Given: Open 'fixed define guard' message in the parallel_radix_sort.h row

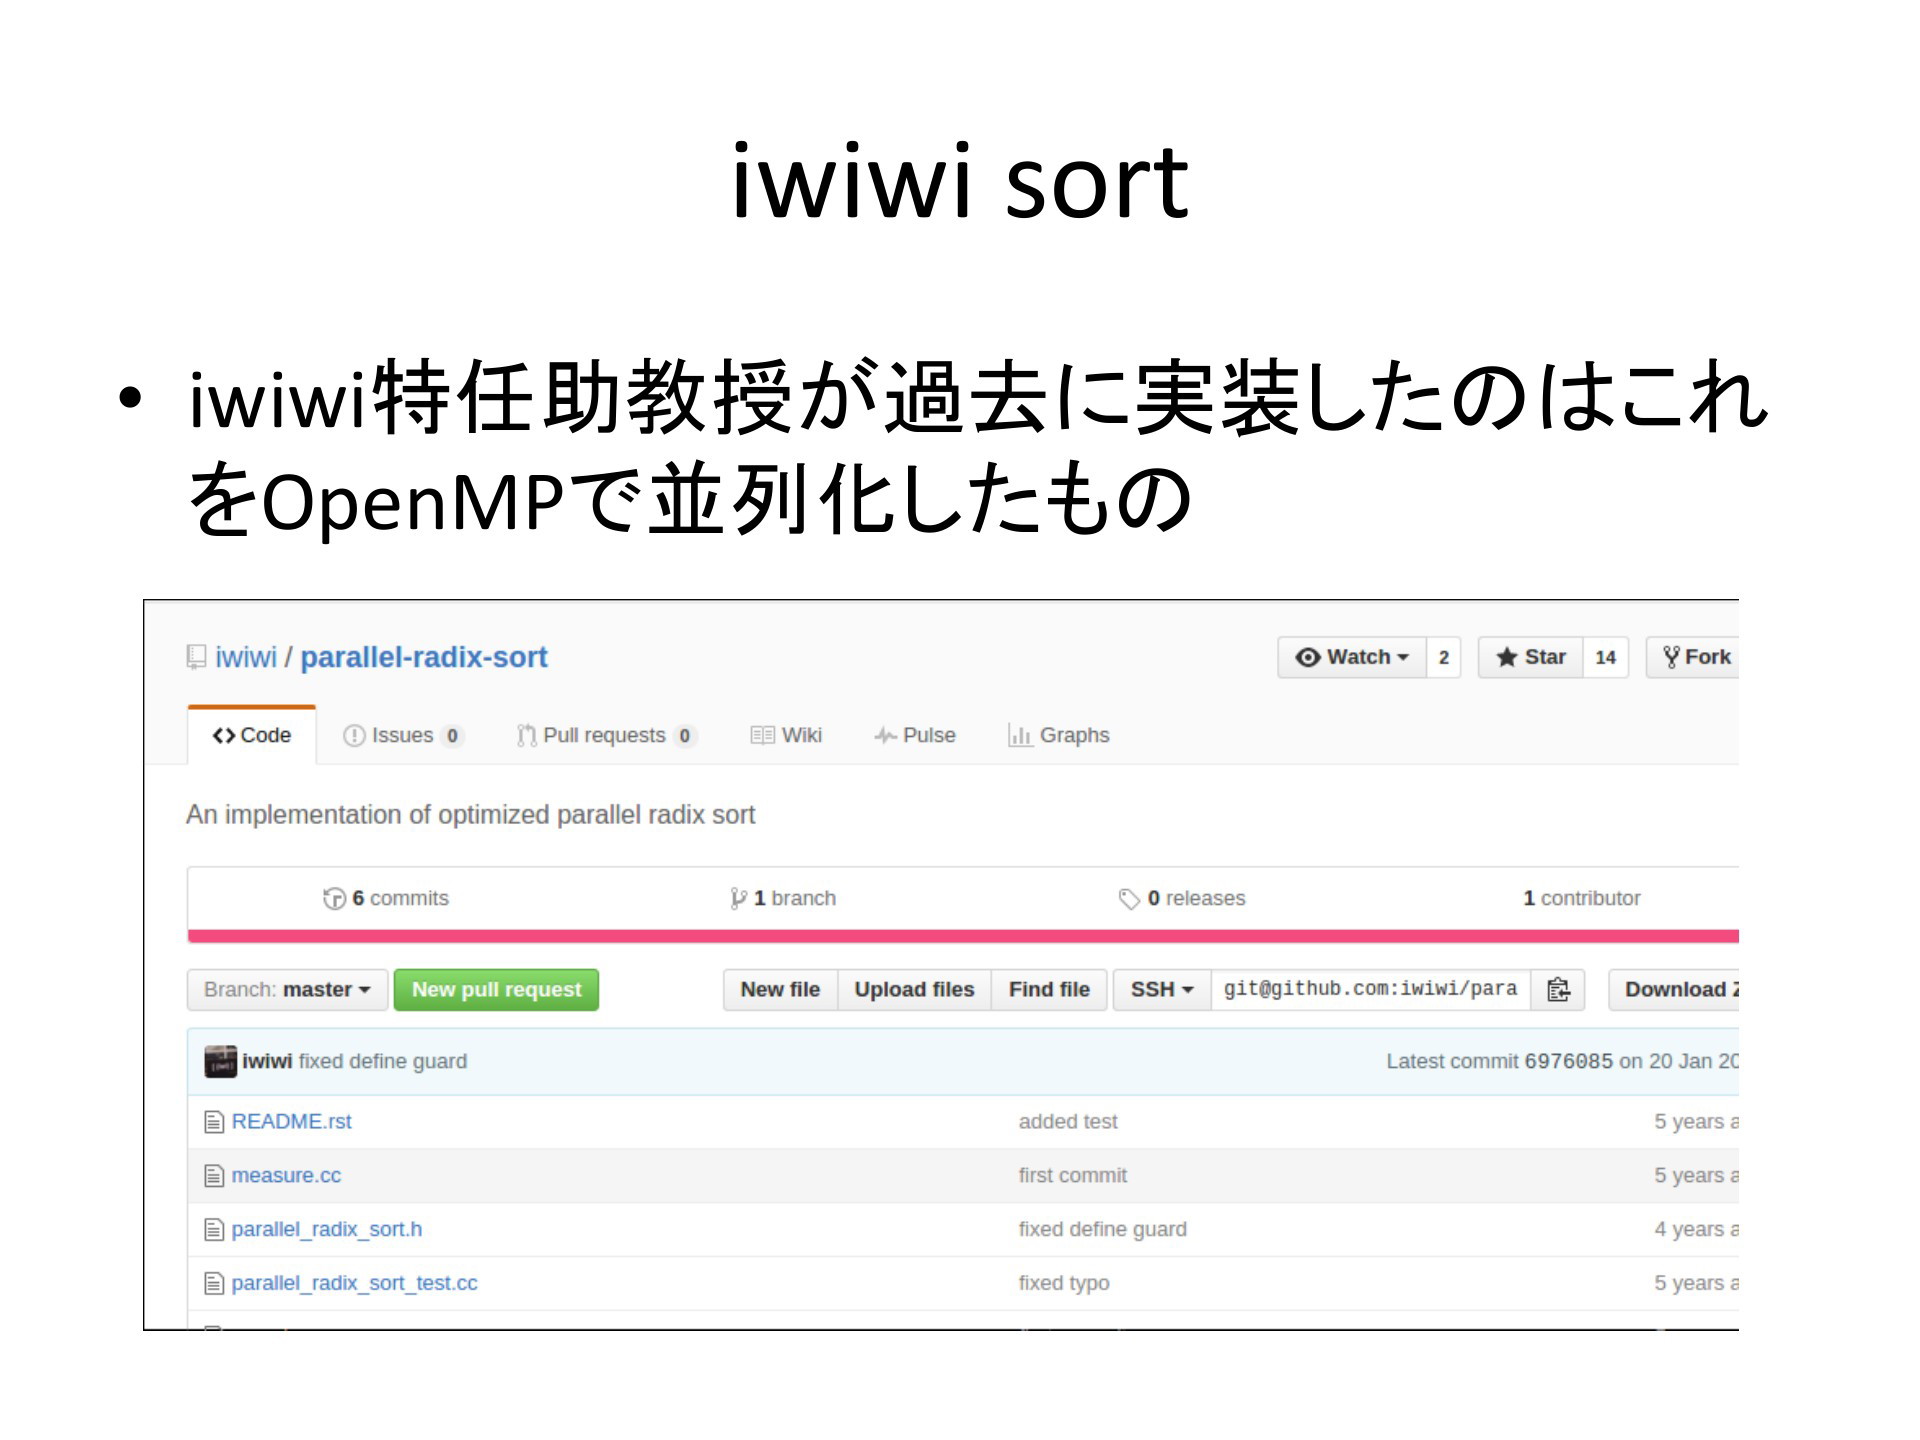Looking at the screenshot, I should pyautogui.click(x=1103, y=1230).
